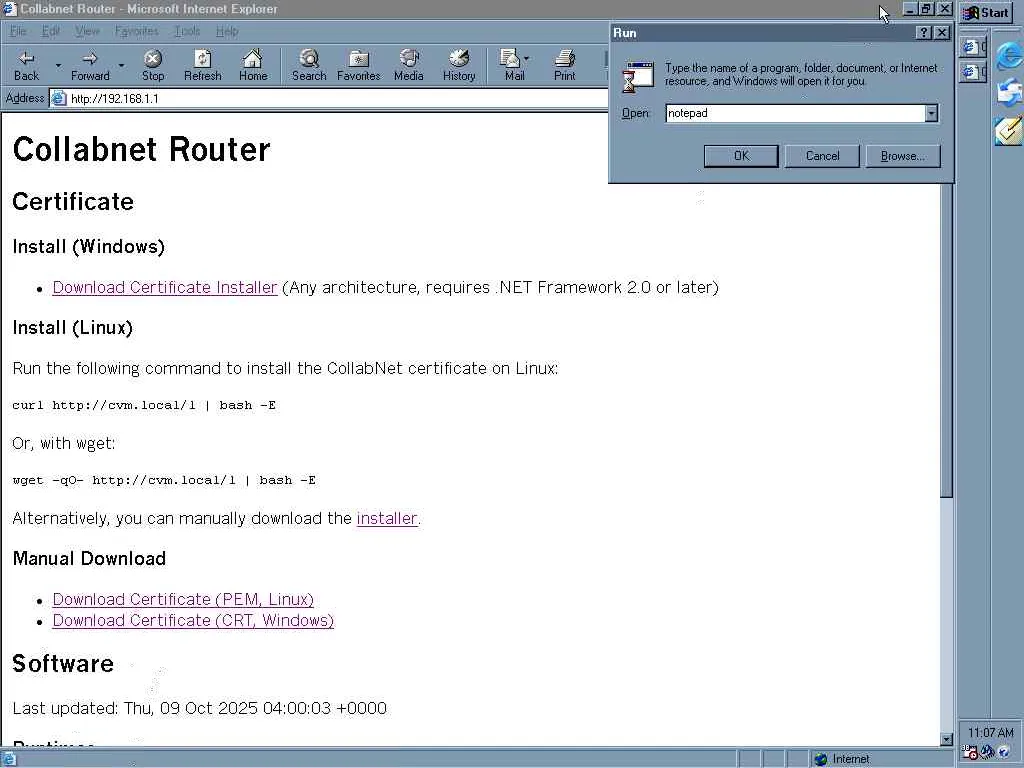
Task: Print the page
Action: tap(565, 65)
